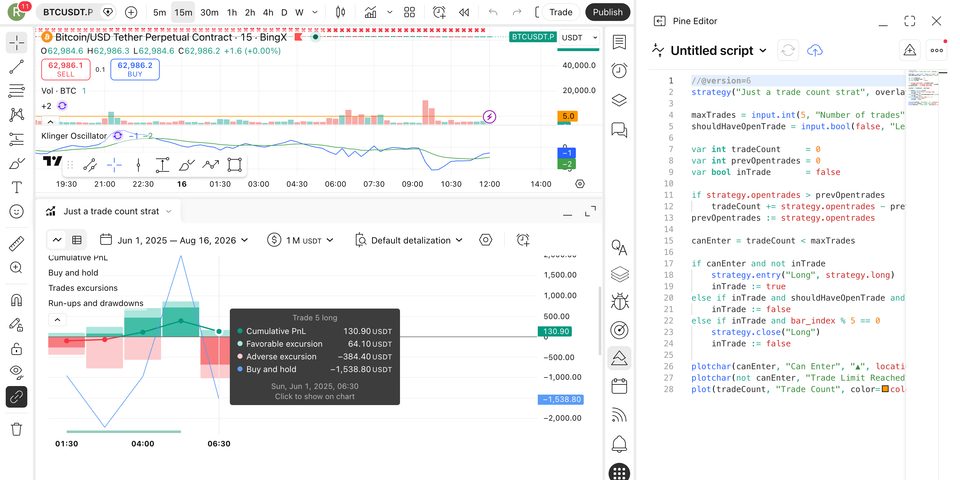Open the USDT currency dropdown on price scale
This screenshot has height=480, width=960.
[579, 37]
